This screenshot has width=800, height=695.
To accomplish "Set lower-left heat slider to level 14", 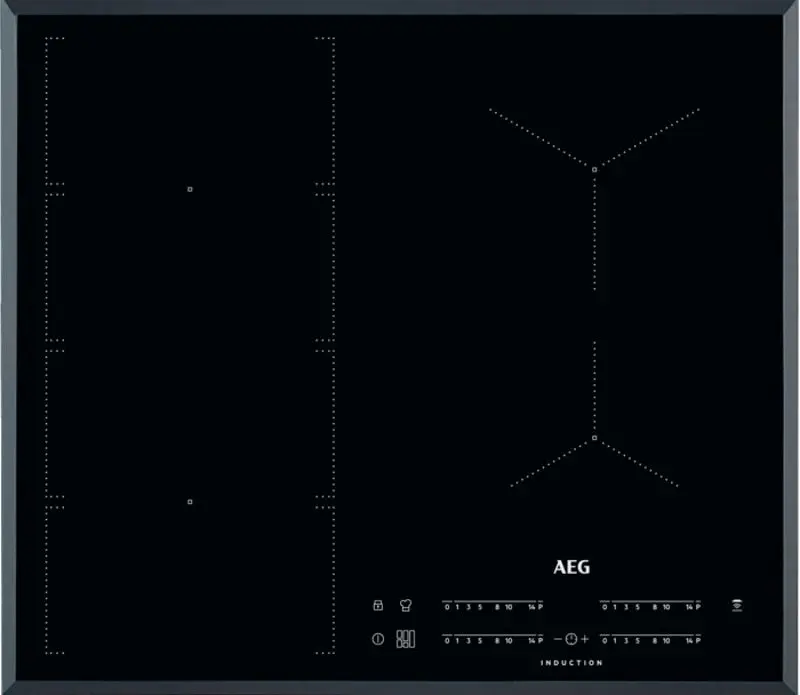I will [x=529, y=640].
